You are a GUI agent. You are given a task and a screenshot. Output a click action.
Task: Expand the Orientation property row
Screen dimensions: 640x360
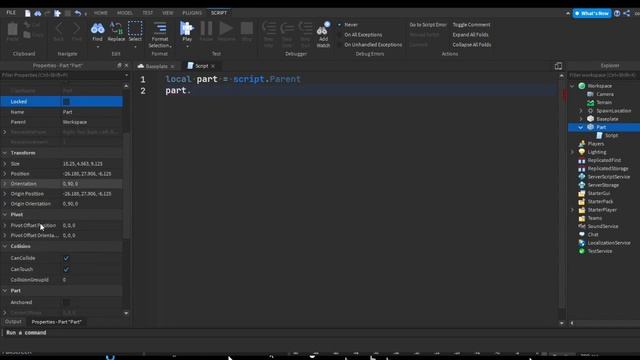[5, 184]
